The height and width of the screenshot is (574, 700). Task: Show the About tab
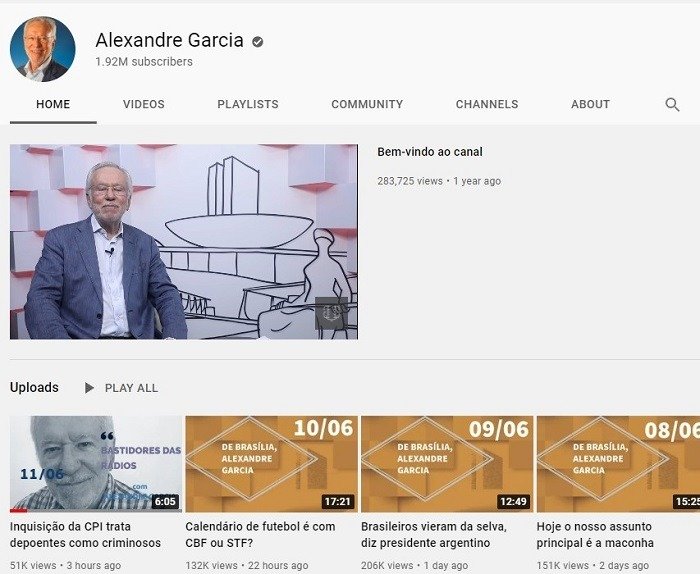pyautogui.click(x=590, y=104)
